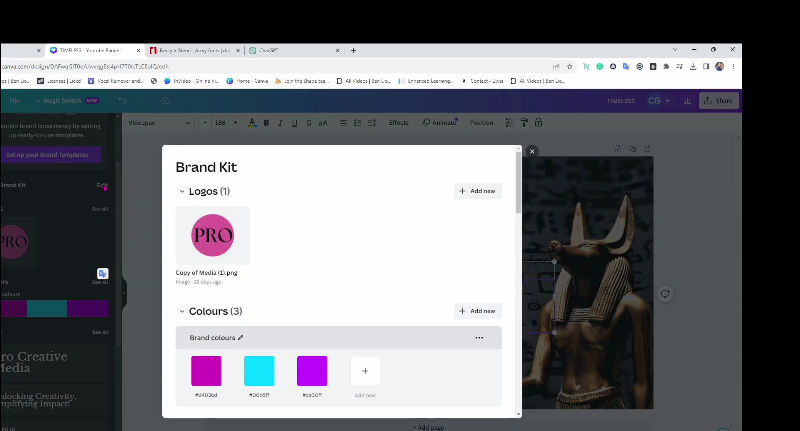The height and width of the screenshot is (431, 800).
Task: Collapse the Colours section
Action: (182, 311)
